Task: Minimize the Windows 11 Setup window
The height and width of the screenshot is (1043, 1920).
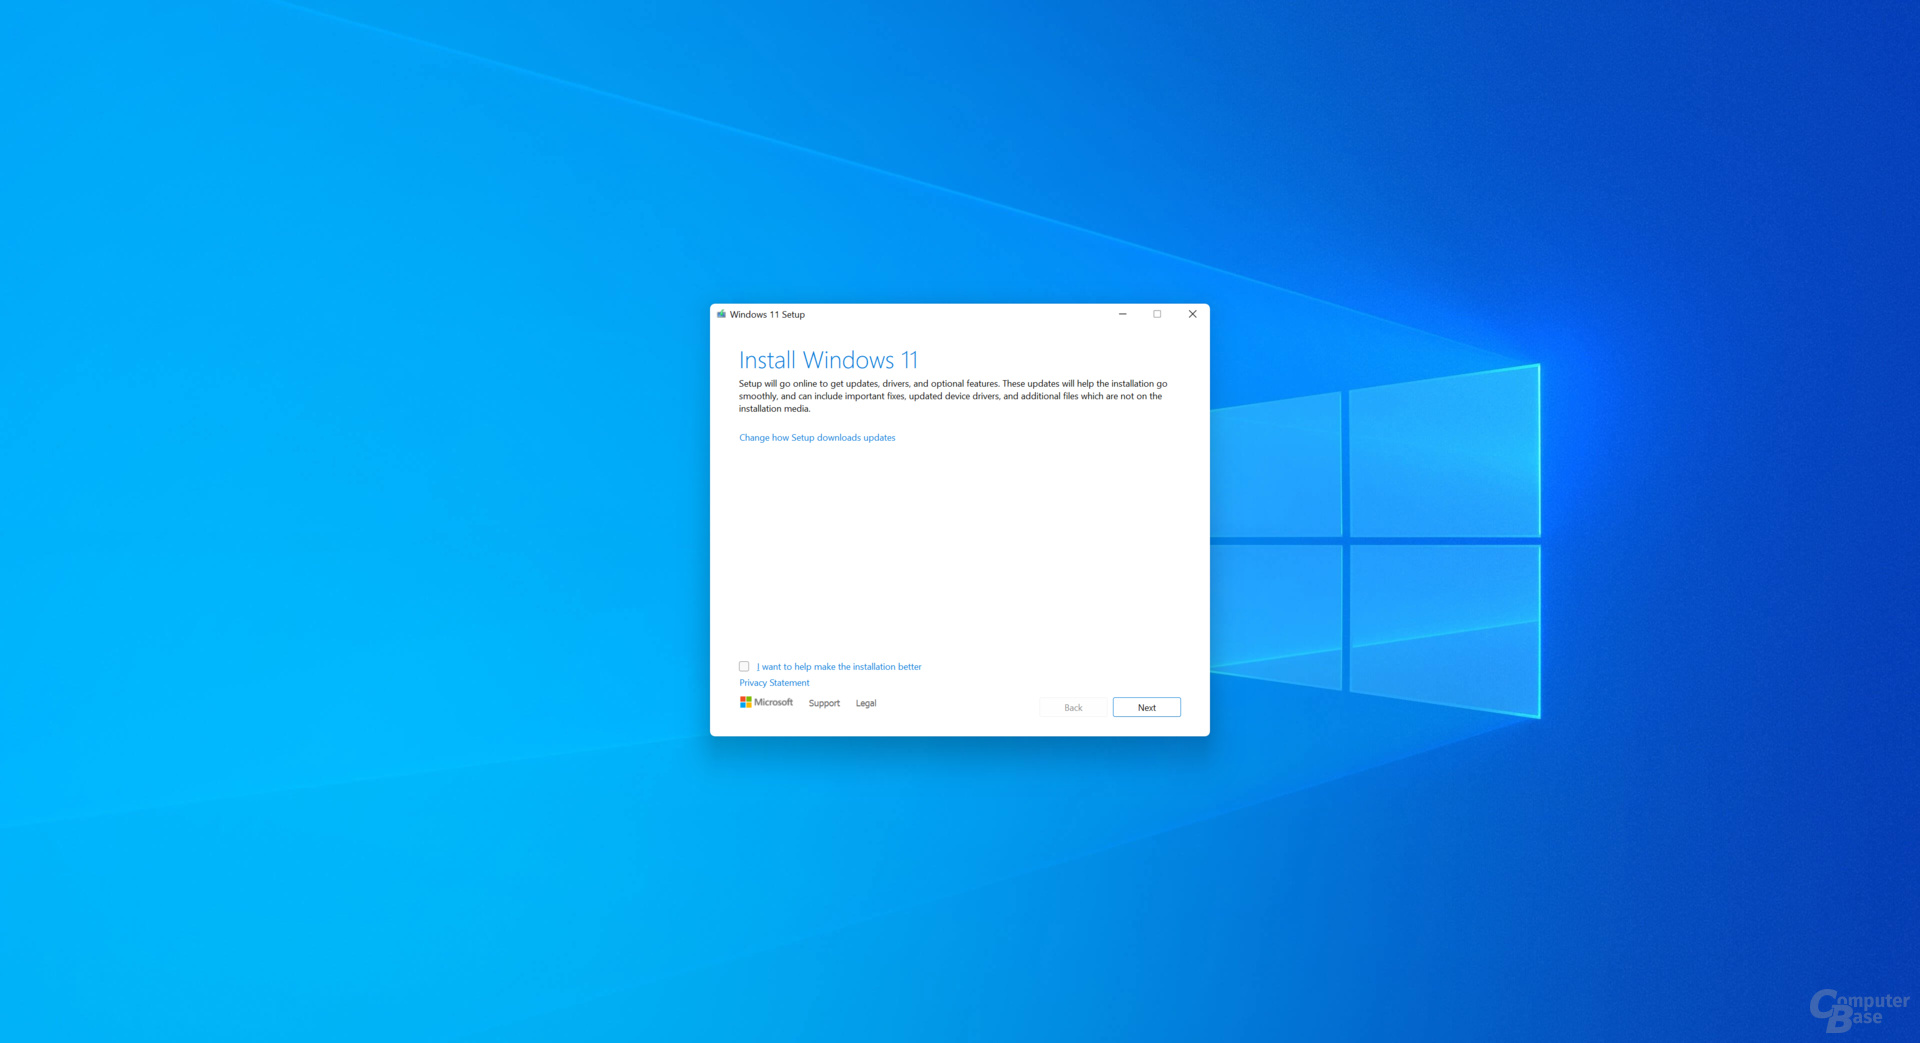Action: (1122, 314)
